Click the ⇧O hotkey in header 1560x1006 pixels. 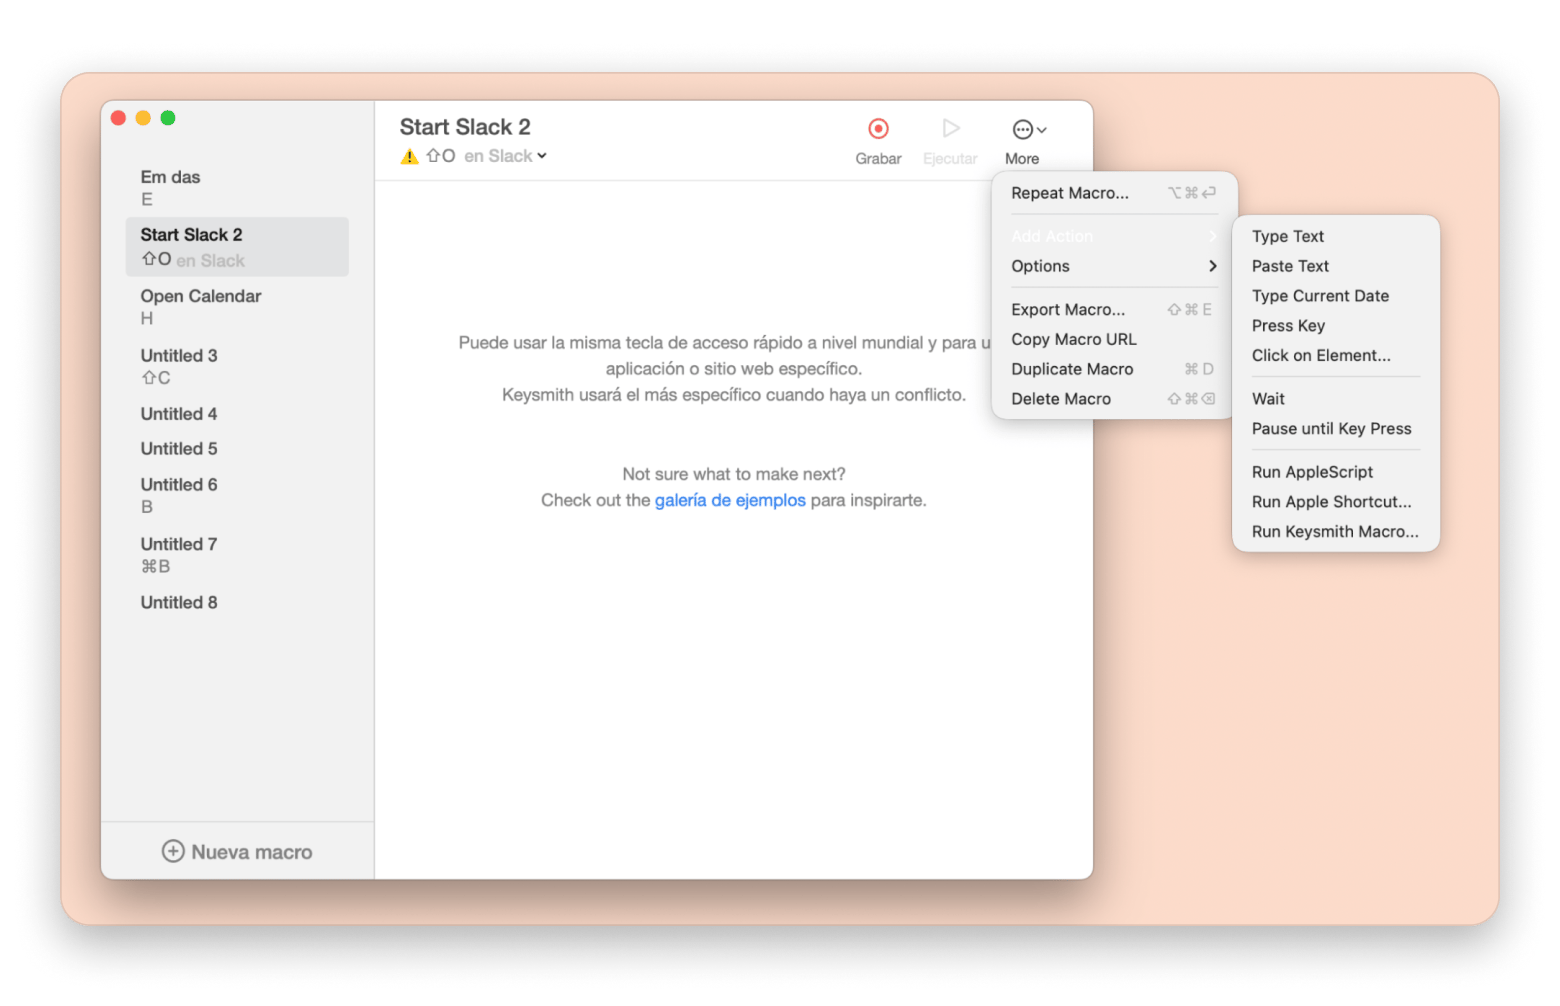click(441, 156)
